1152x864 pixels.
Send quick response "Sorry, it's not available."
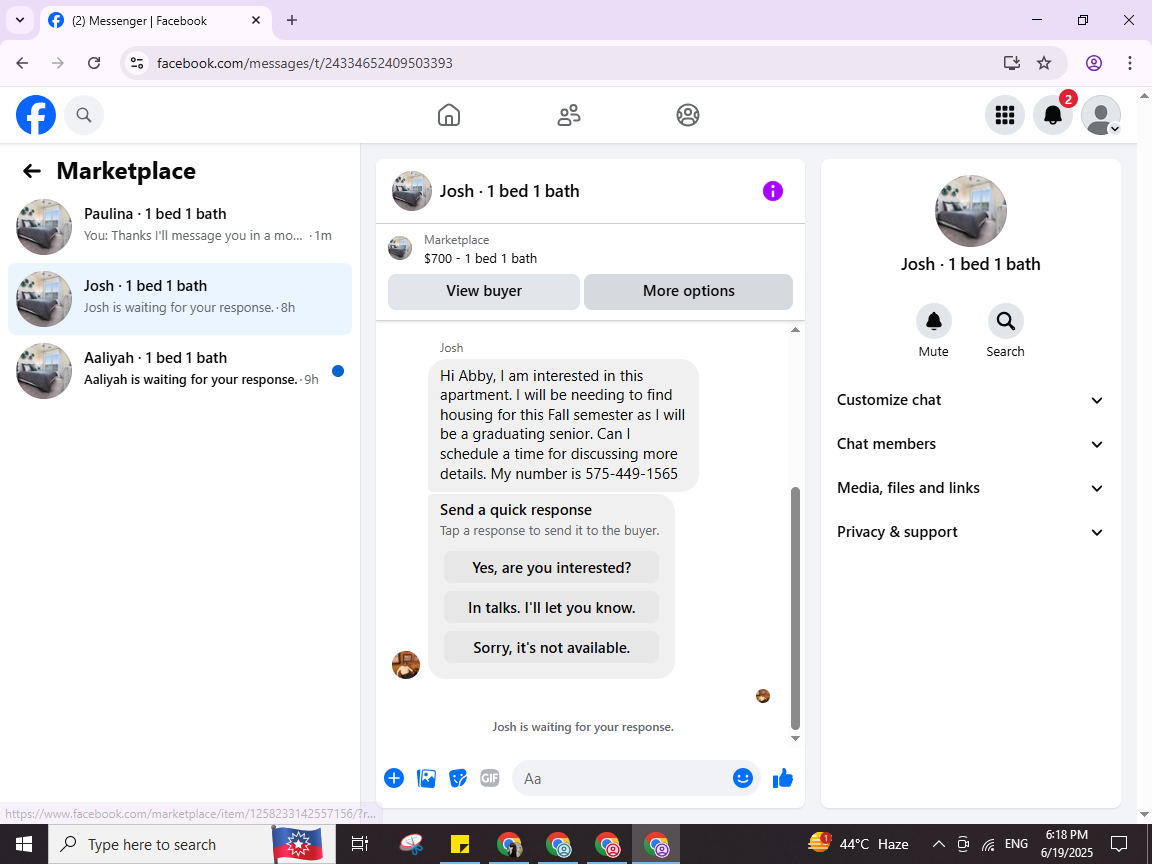[551, 648]
